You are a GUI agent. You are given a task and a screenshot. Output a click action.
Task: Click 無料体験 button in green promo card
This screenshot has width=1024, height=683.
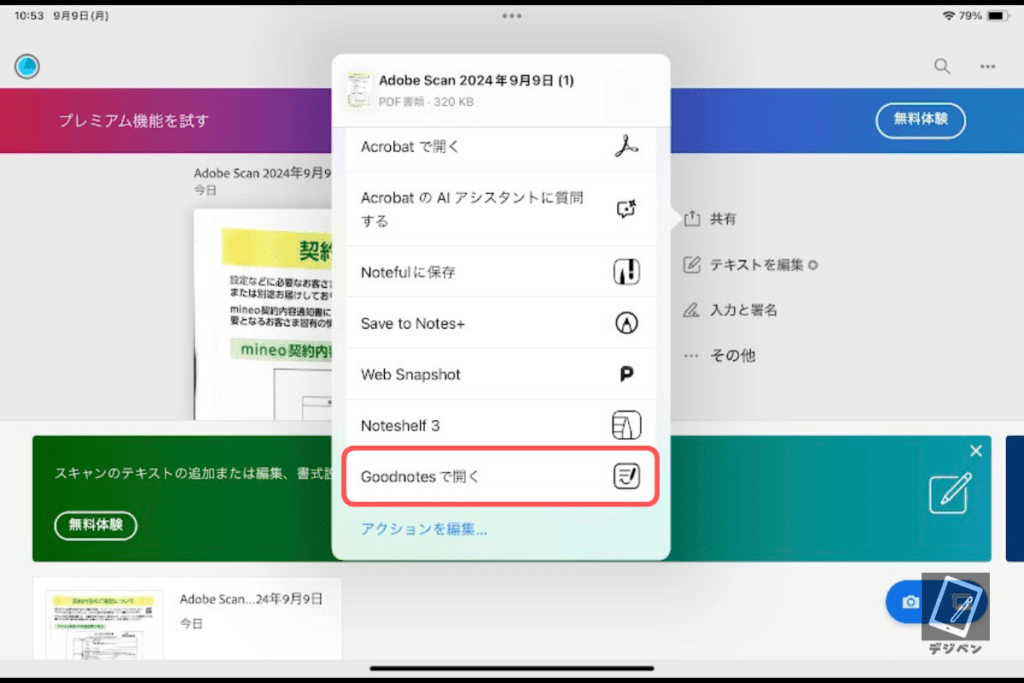pyautogui.click(x=96, y=525)
